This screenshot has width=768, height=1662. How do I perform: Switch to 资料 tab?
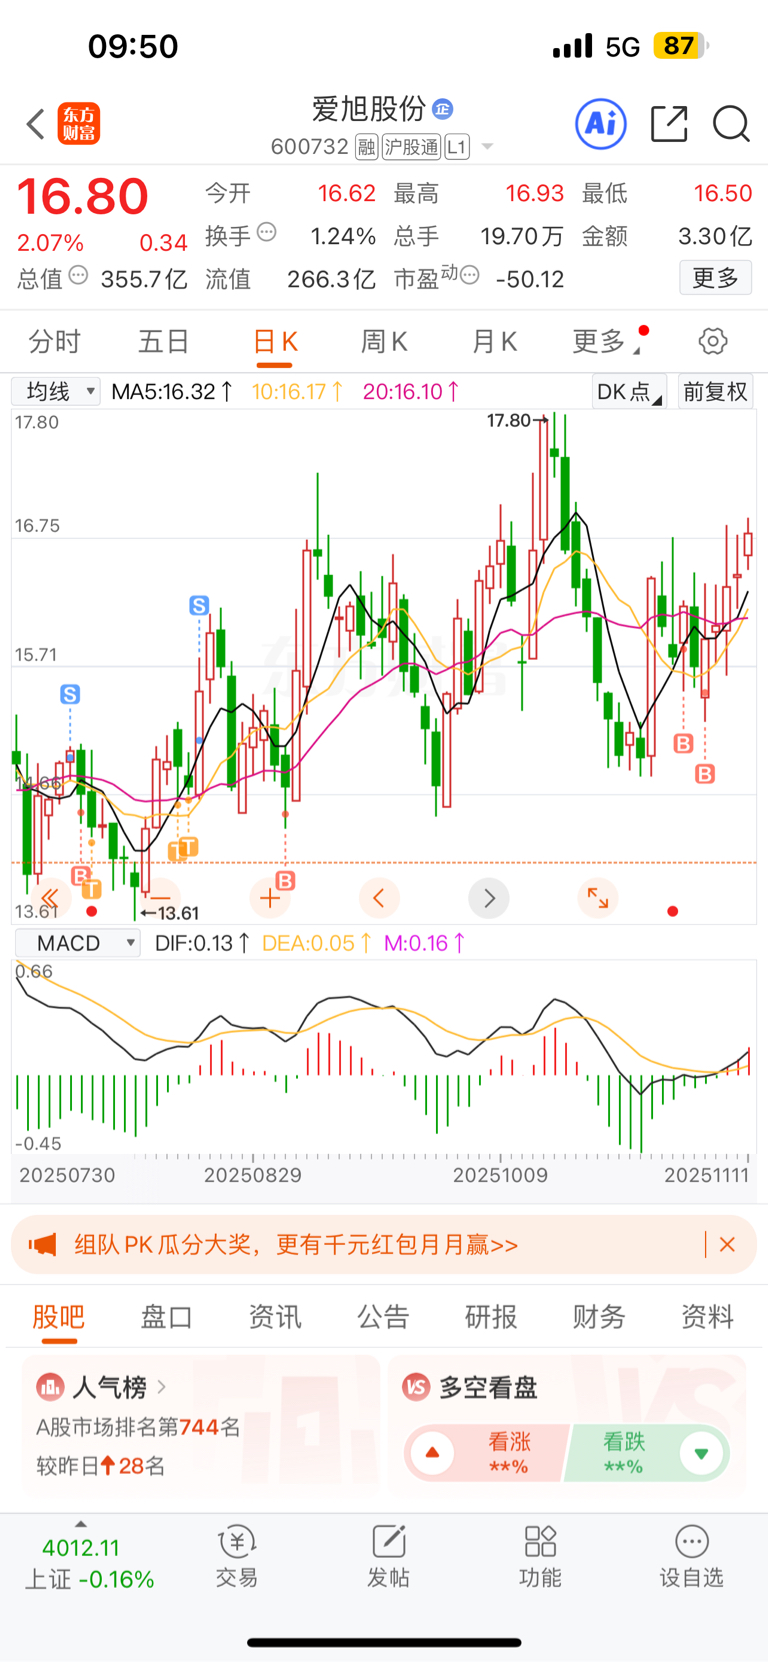(x=707, y=1317)
